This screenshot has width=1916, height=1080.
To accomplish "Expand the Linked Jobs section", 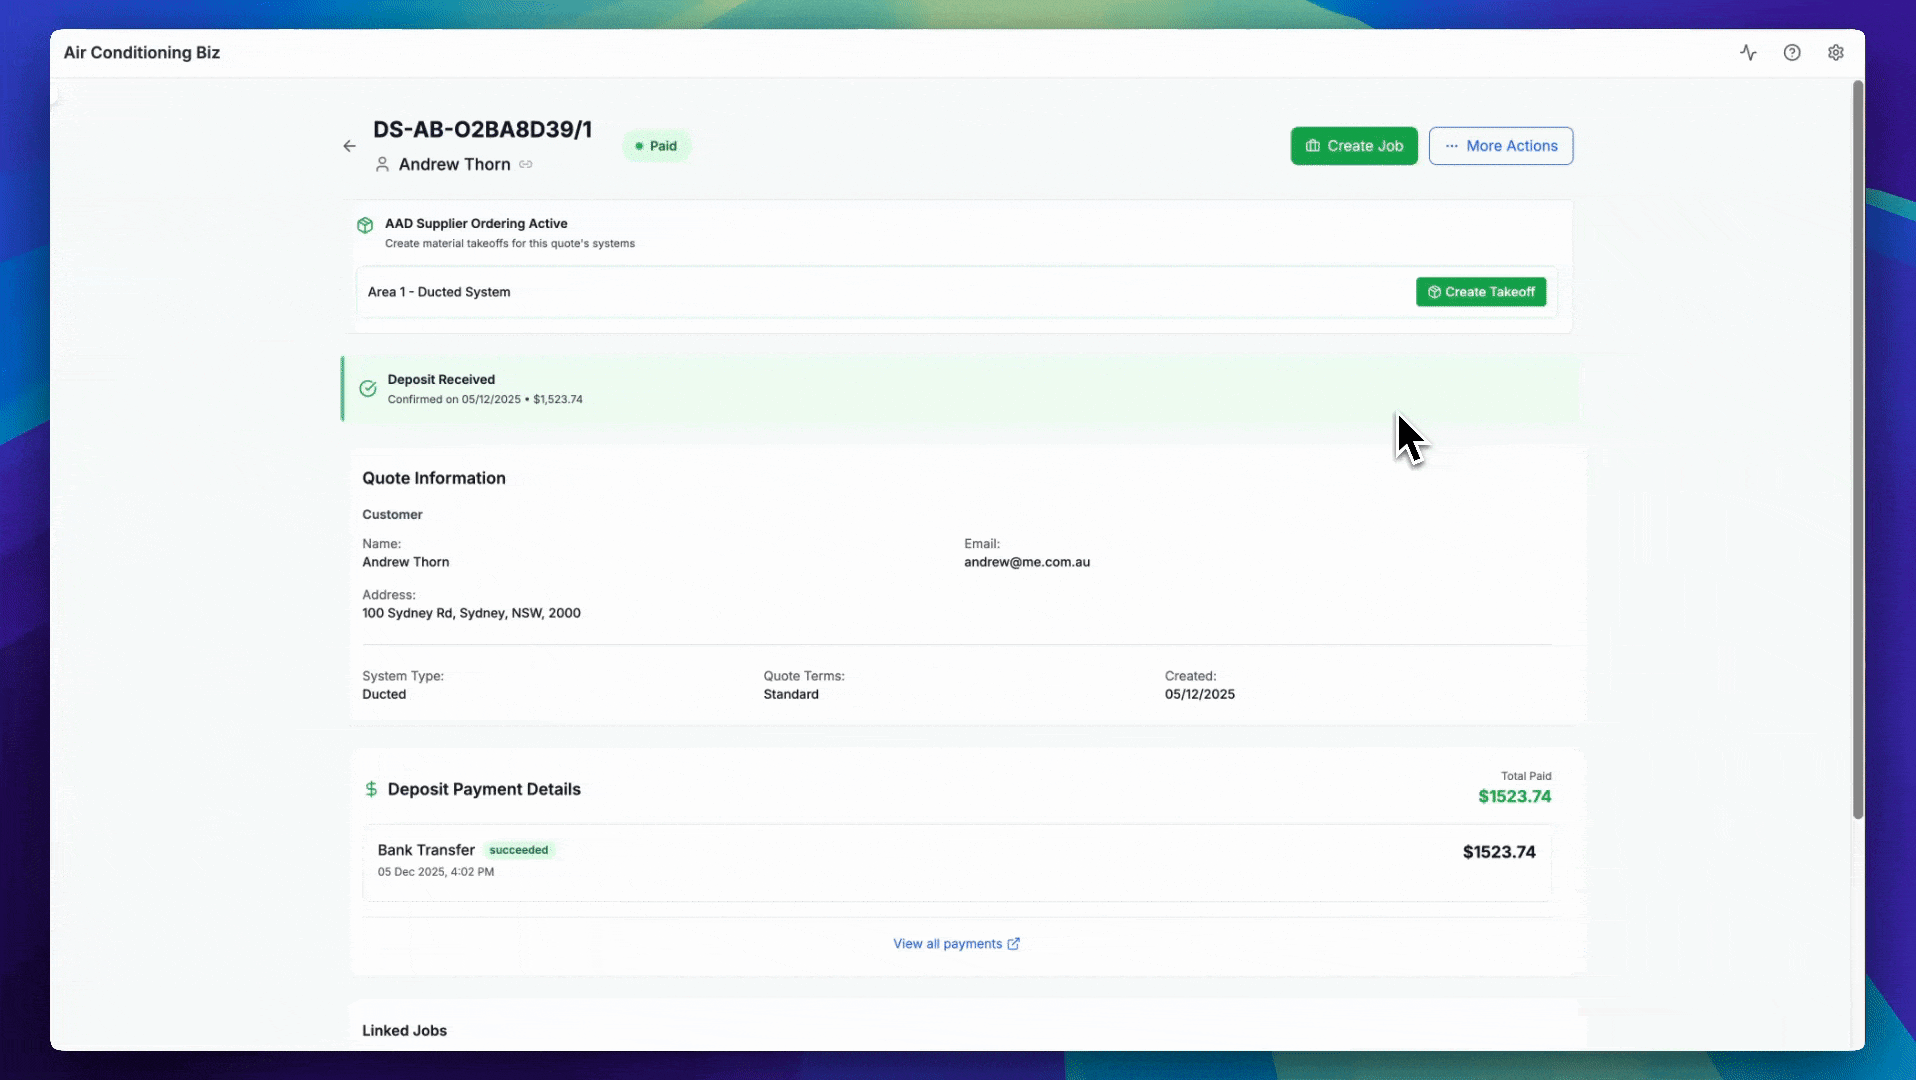I will pyautogui.click(x=404, y=1030).
